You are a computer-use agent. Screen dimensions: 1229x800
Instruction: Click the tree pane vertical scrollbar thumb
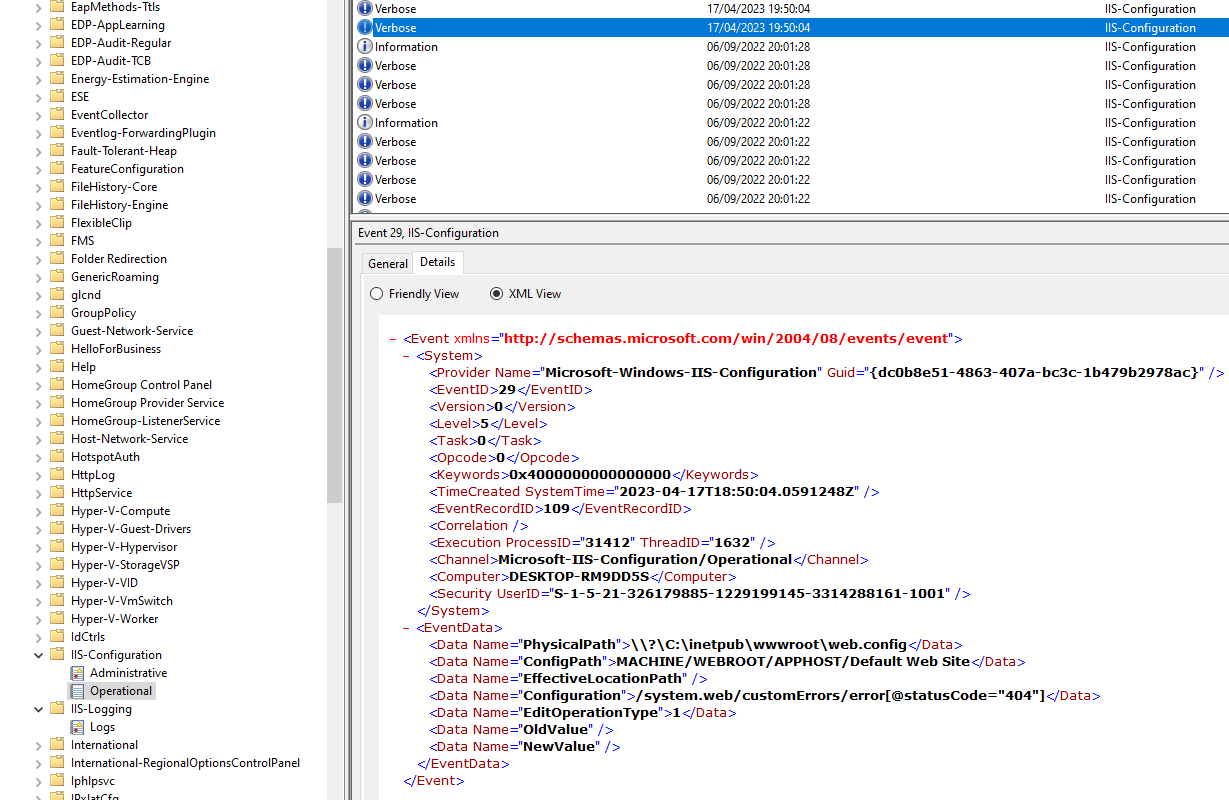335,375
